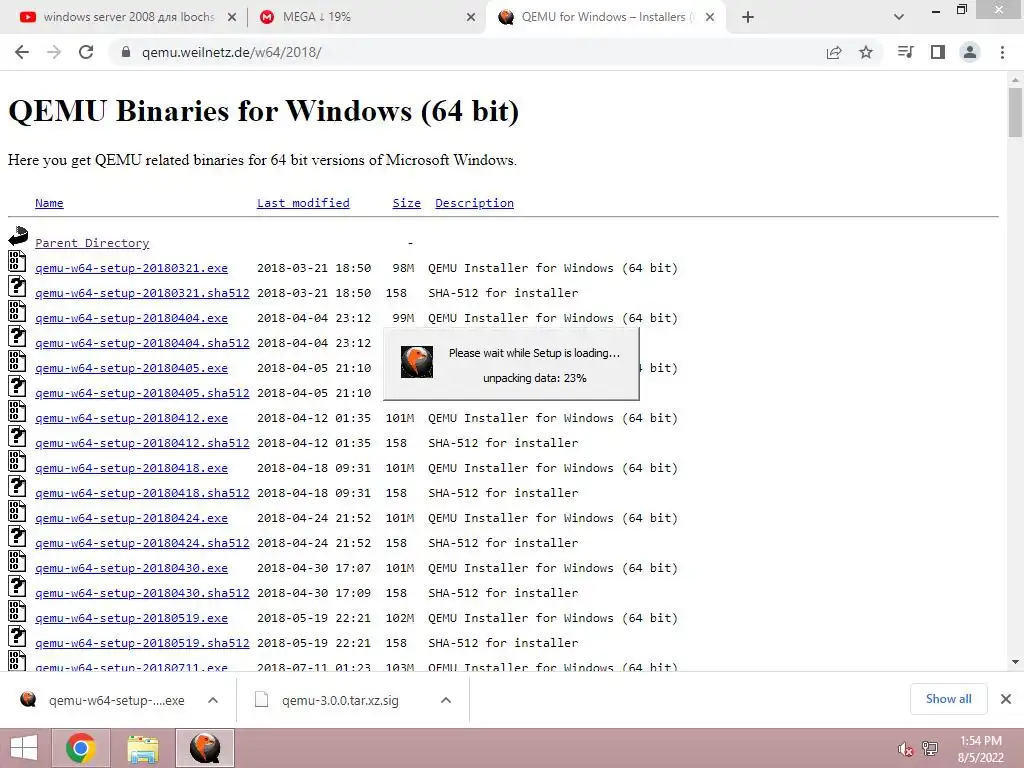Select the QEMU setup taskbar item
The height and width of the screenshot is (768, 1024).
(x=205, y=748)
